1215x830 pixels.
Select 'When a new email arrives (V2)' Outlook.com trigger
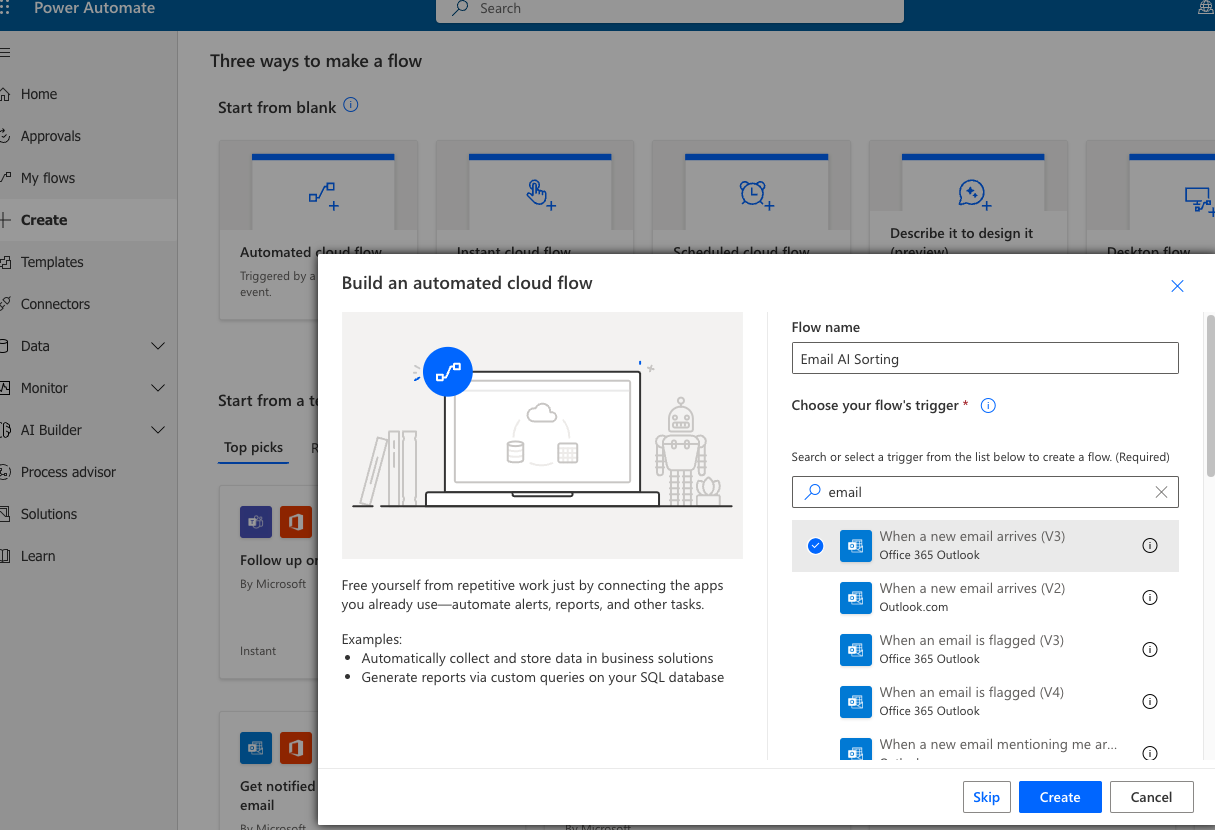coord(971,598)
